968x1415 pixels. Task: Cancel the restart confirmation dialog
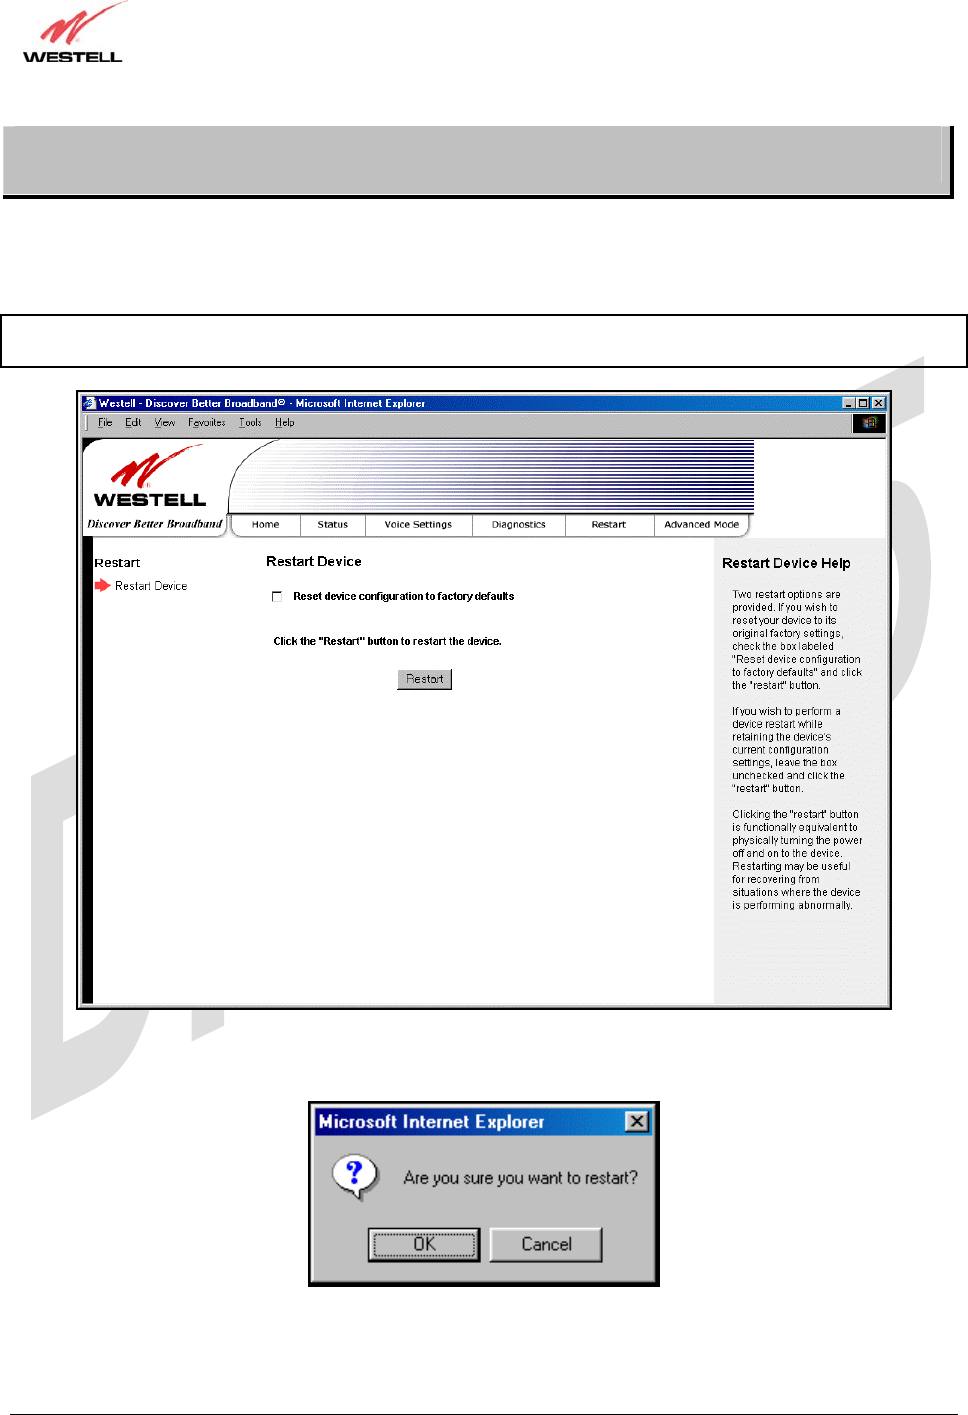click(546, 1245)
